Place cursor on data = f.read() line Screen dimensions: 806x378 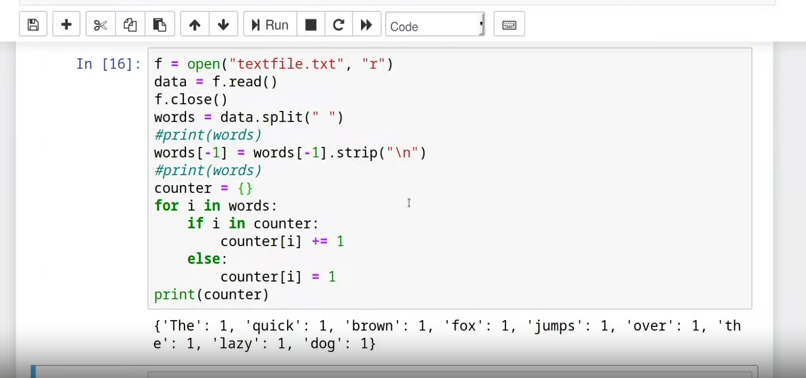point(216,82)
